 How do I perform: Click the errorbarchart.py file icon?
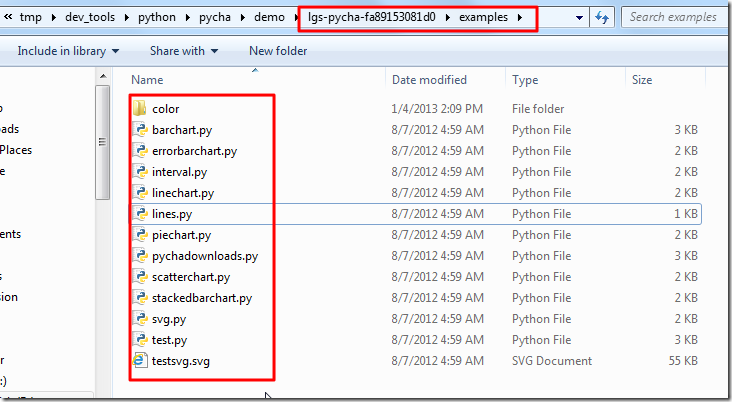(x=140, y=151)
